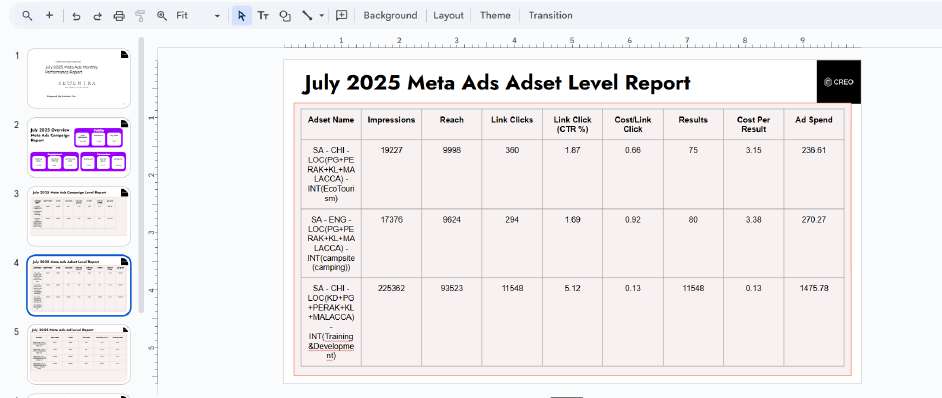Open the zoom magnifier tool

tap(162, 16)
